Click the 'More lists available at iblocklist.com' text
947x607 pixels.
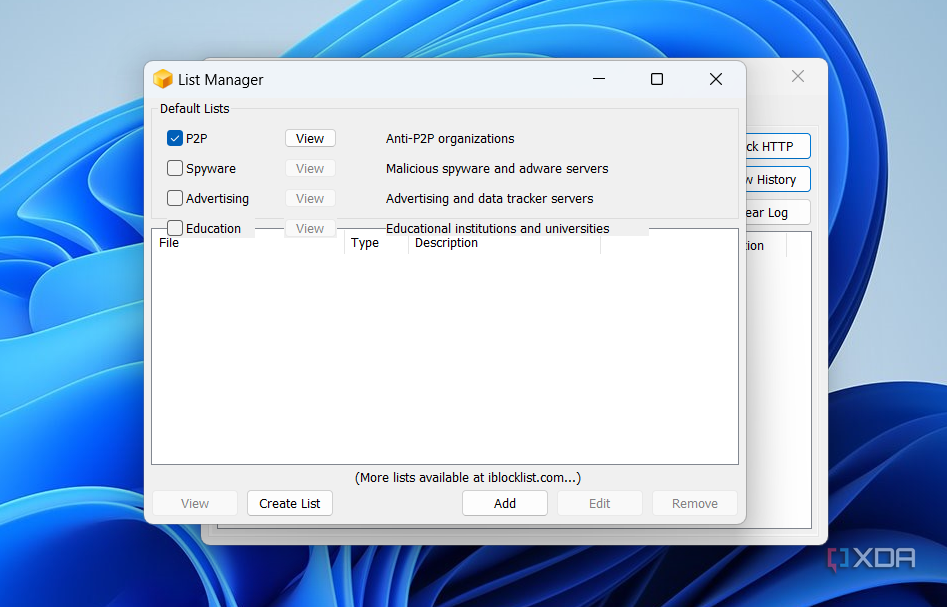pos(468,478)
